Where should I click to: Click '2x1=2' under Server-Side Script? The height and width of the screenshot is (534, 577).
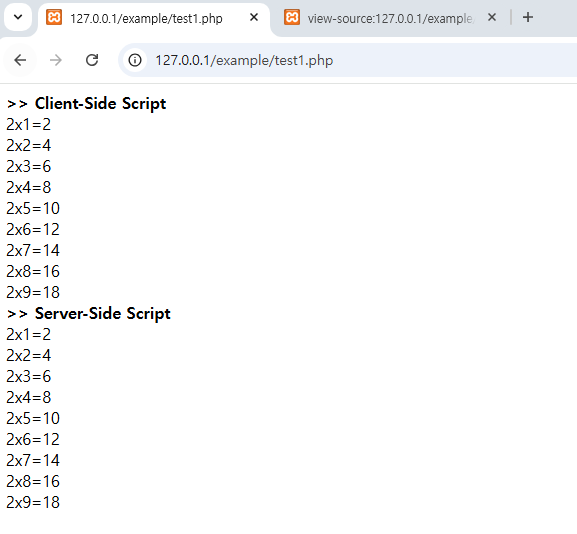[x=28, y=334]
